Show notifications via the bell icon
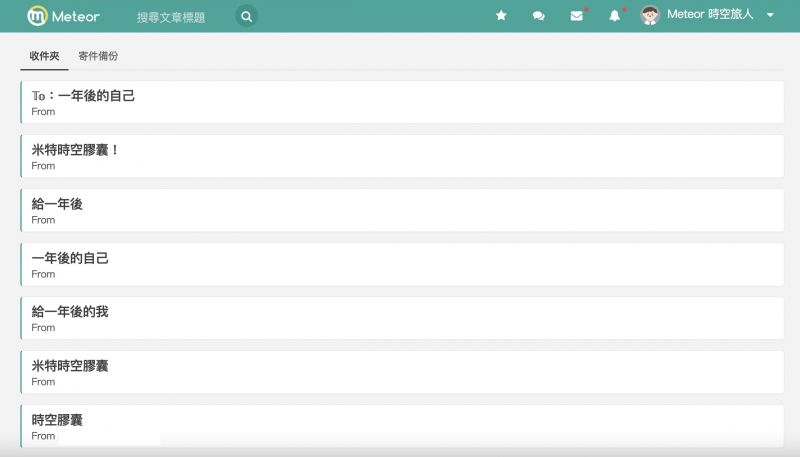Screen dimensions: 800x457 [x=615, y=16]
